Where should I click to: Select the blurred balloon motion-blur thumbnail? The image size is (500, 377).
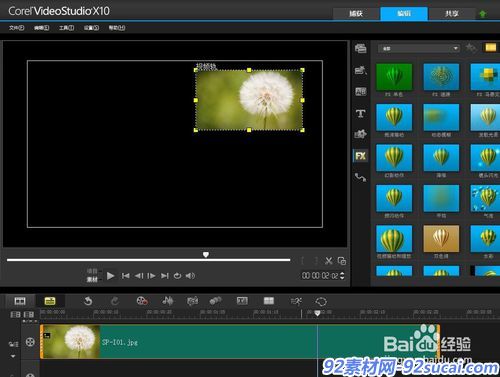click(x=441, y=117)
